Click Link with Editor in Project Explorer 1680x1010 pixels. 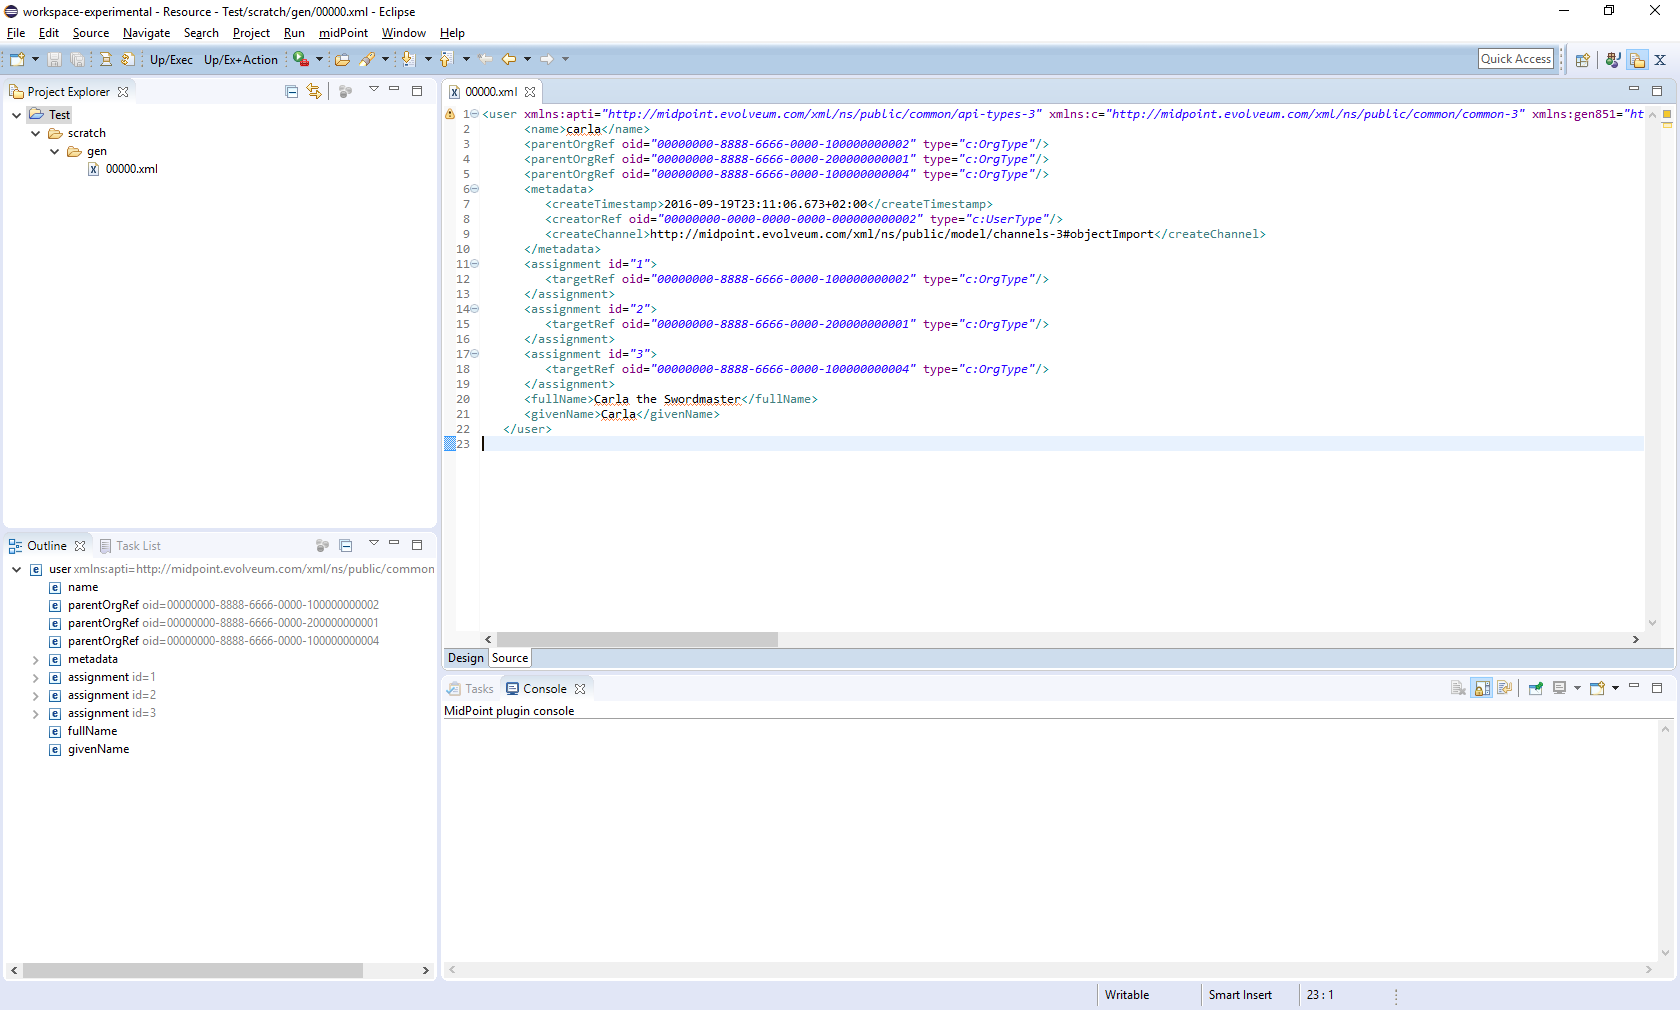pos(314,91)
